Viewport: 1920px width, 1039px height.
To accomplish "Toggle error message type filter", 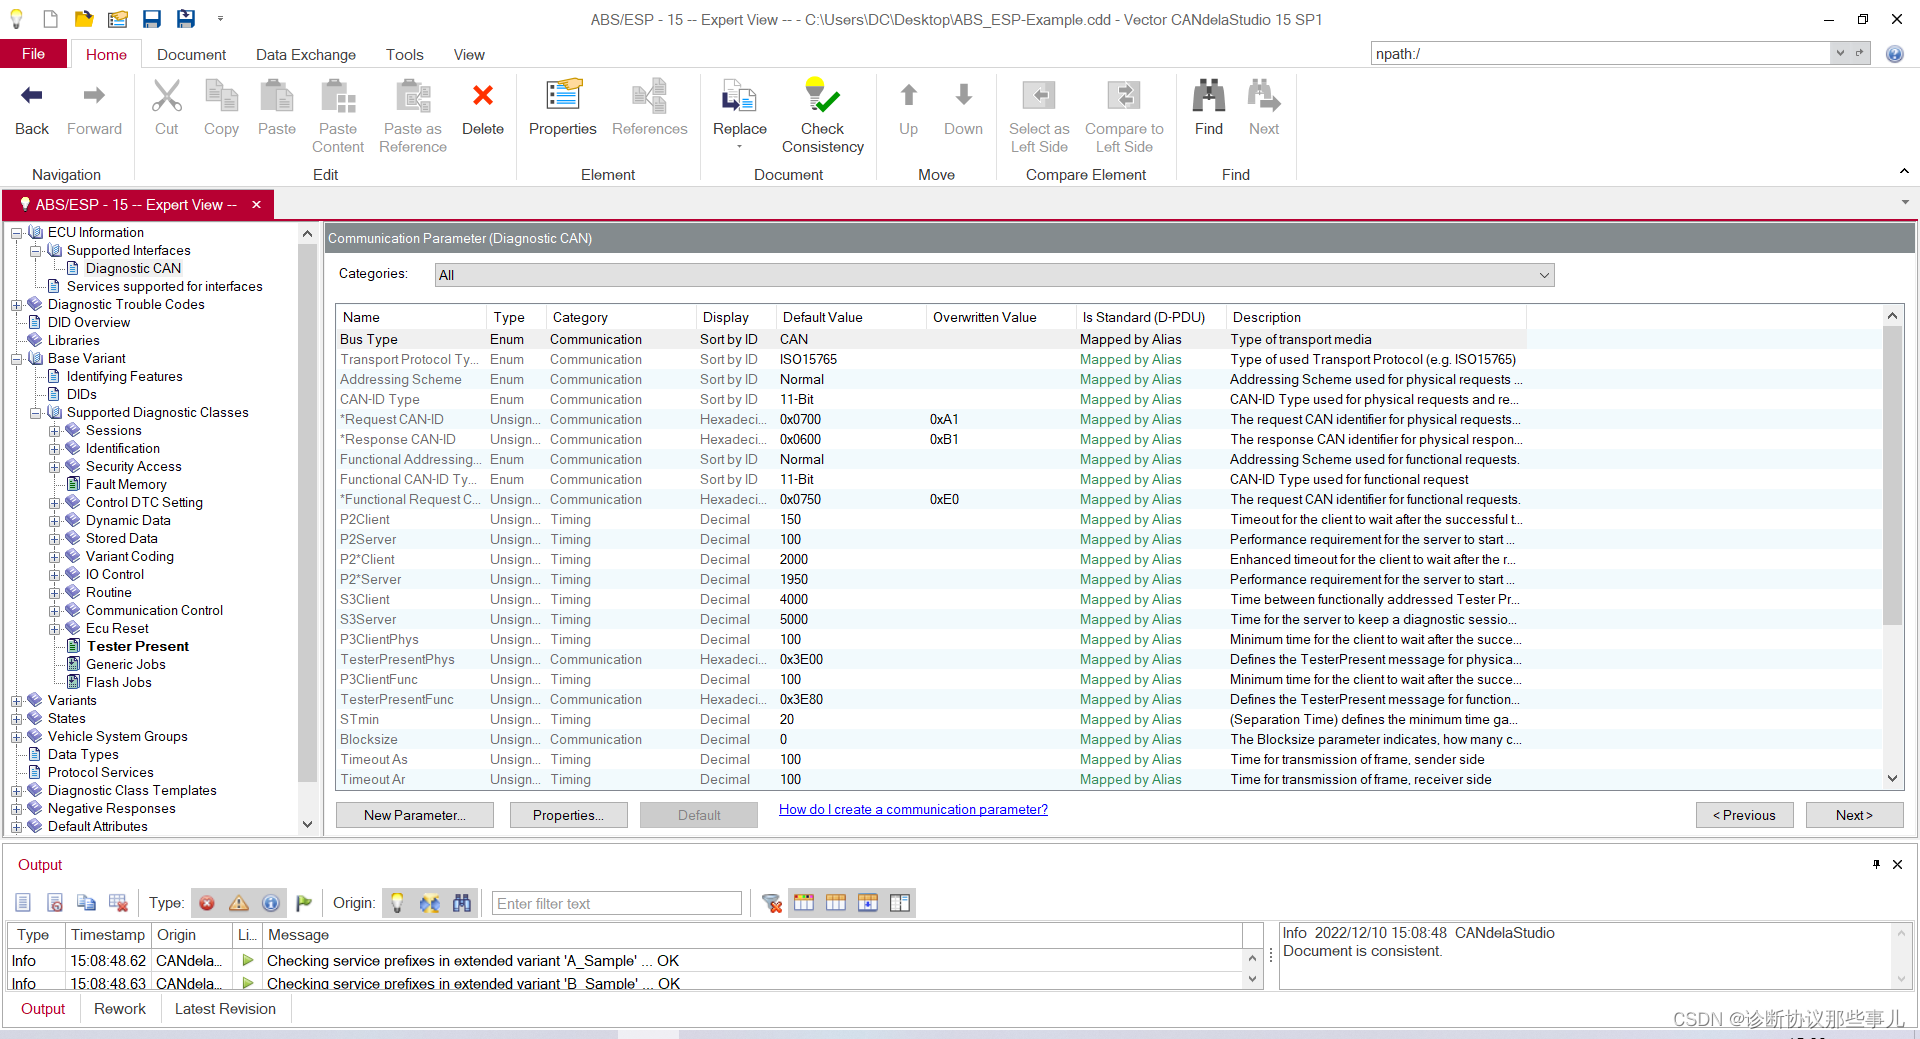I will 207,903.
